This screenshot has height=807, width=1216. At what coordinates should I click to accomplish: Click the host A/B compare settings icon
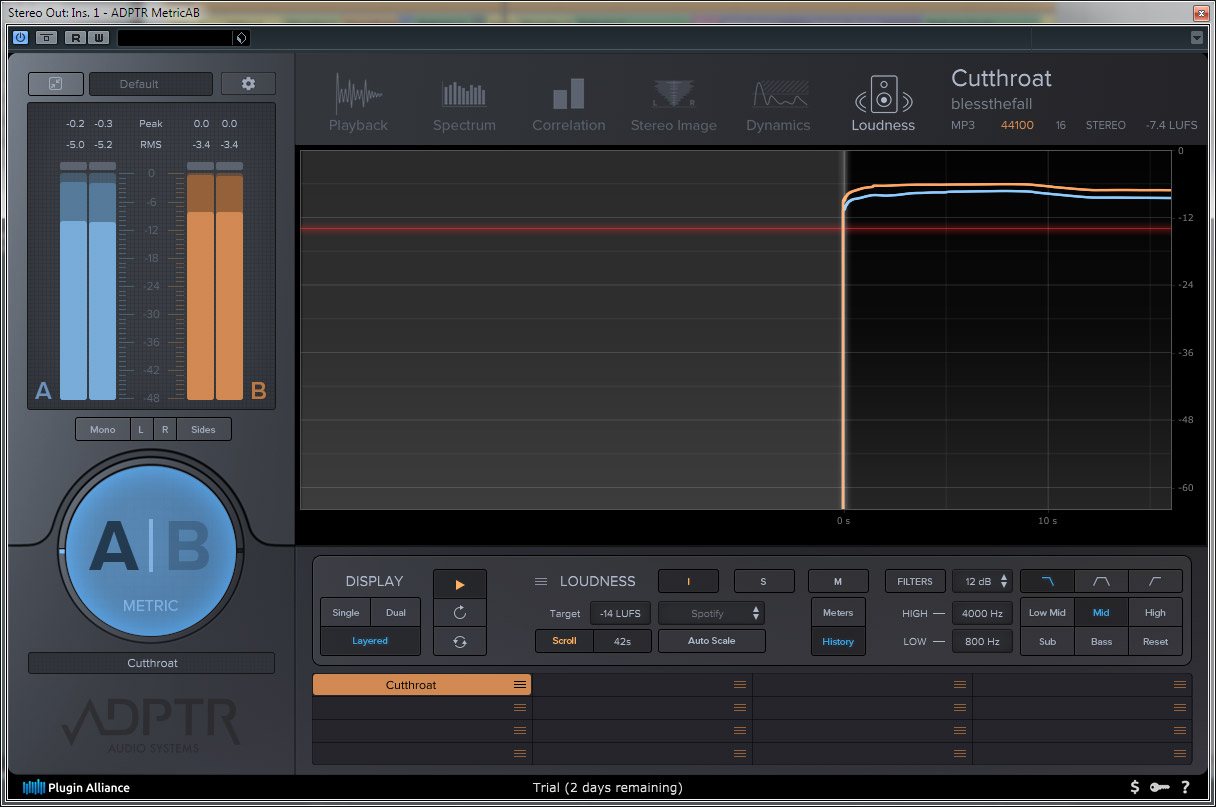(47, 38)
